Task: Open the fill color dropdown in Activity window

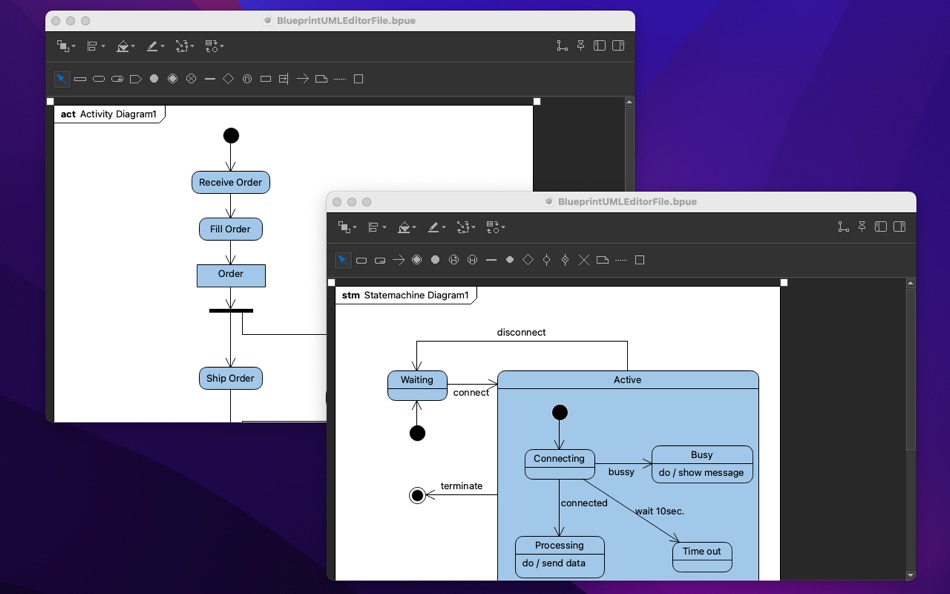Action: (x=125, y=46)
